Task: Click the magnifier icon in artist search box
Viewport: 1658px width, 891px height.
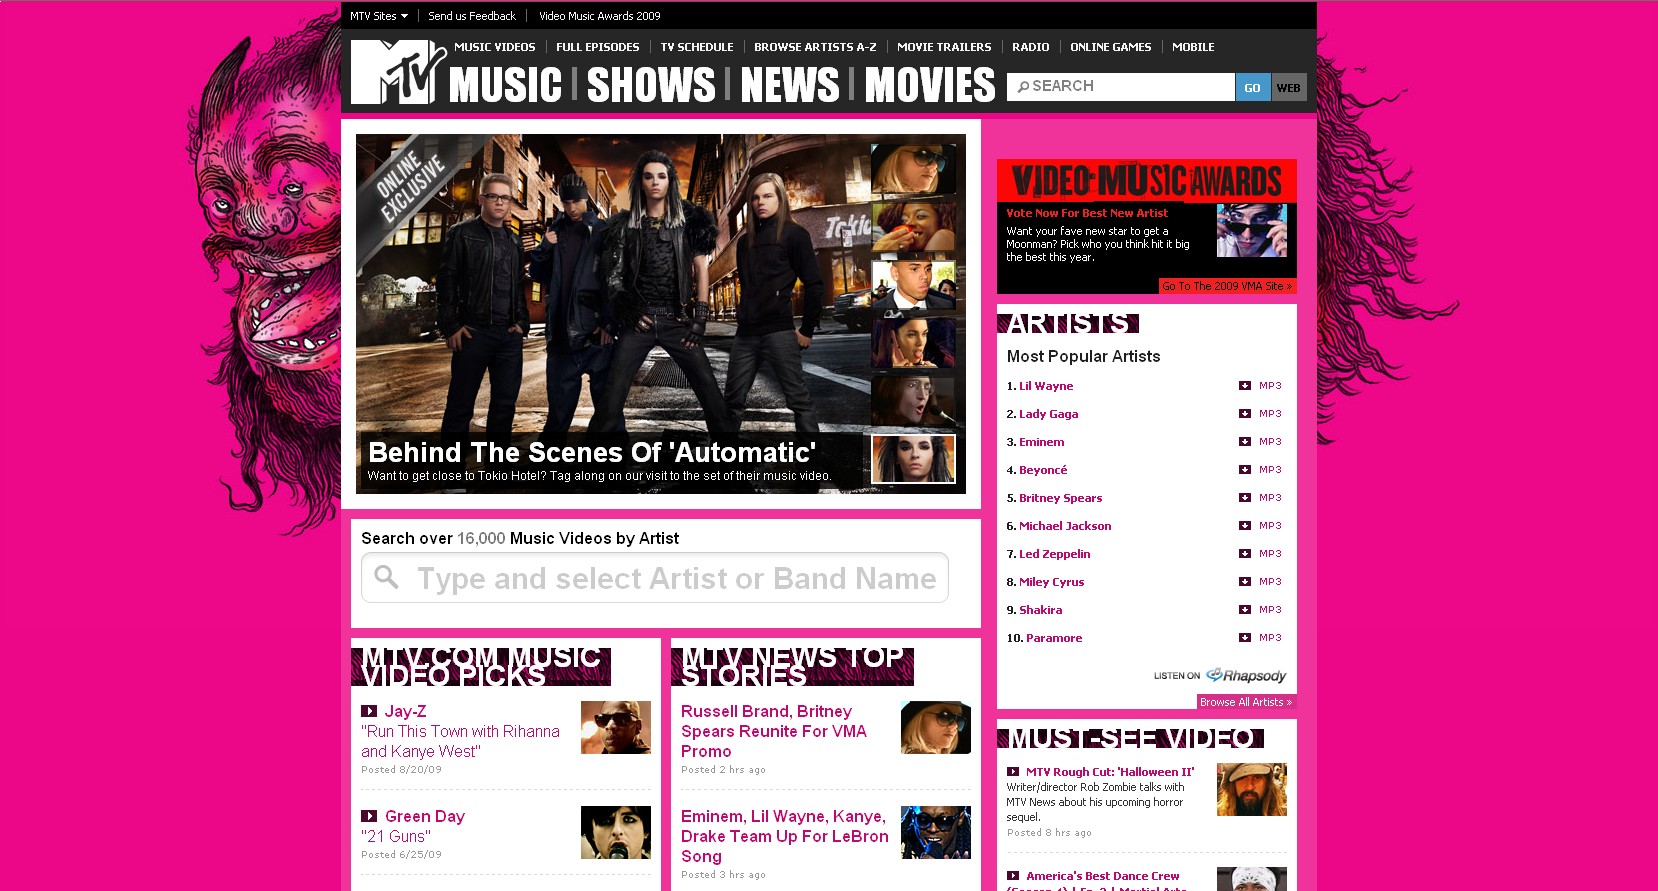Action: [386, 578]
